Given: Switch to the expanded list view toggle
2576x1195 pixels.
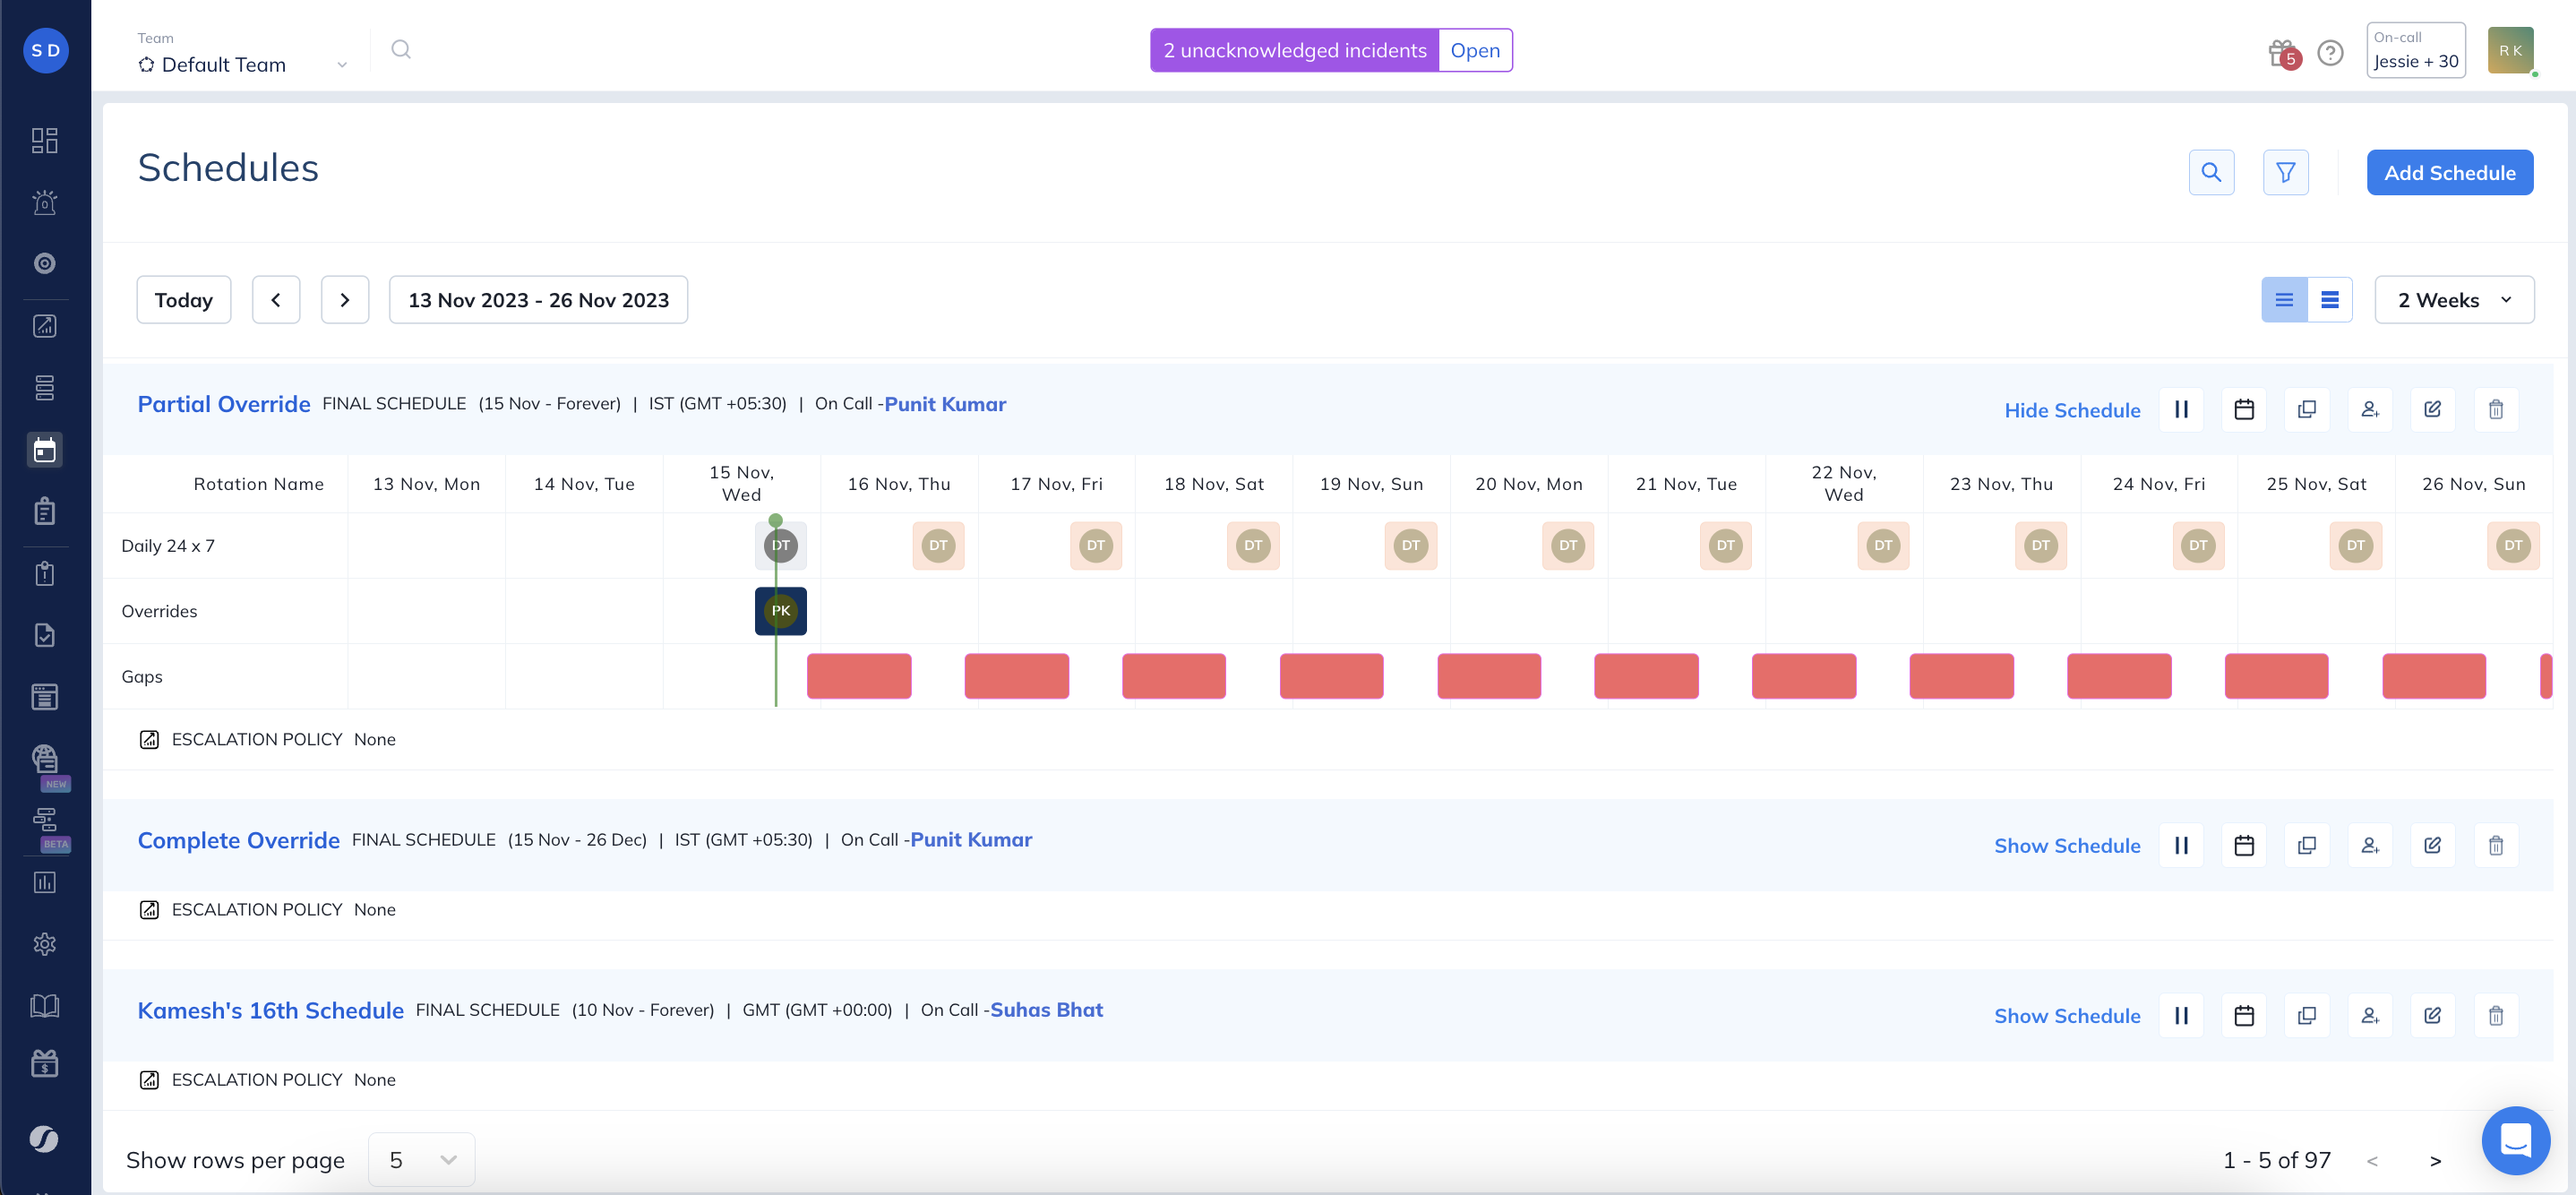Looking at the screenshot, I should (x=2329, y=300).
